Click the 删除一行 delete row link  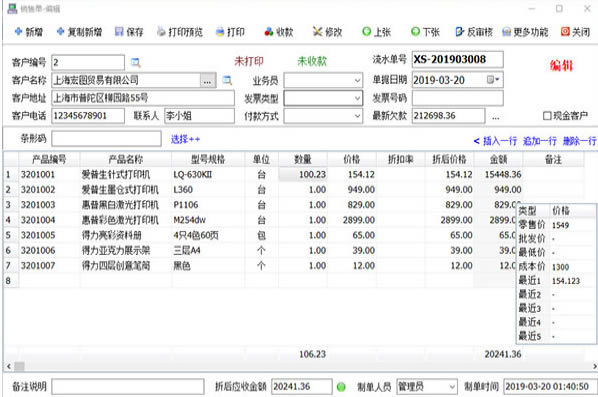pyautogui.click(x=580, y=141)
